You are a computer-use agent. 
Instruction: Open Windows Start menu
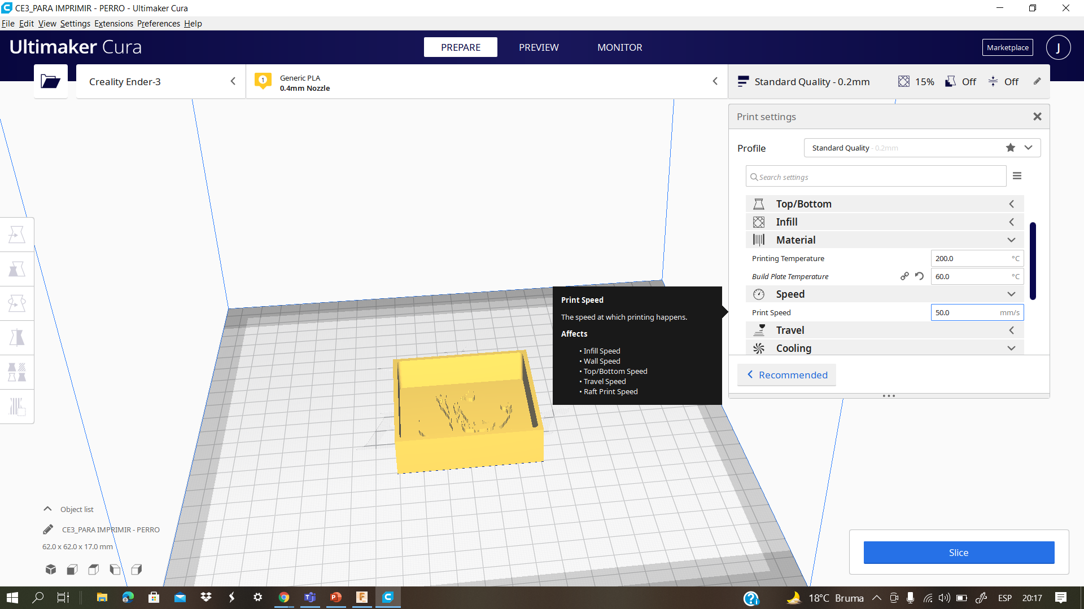pyautogui.click(x=12, y=597)
